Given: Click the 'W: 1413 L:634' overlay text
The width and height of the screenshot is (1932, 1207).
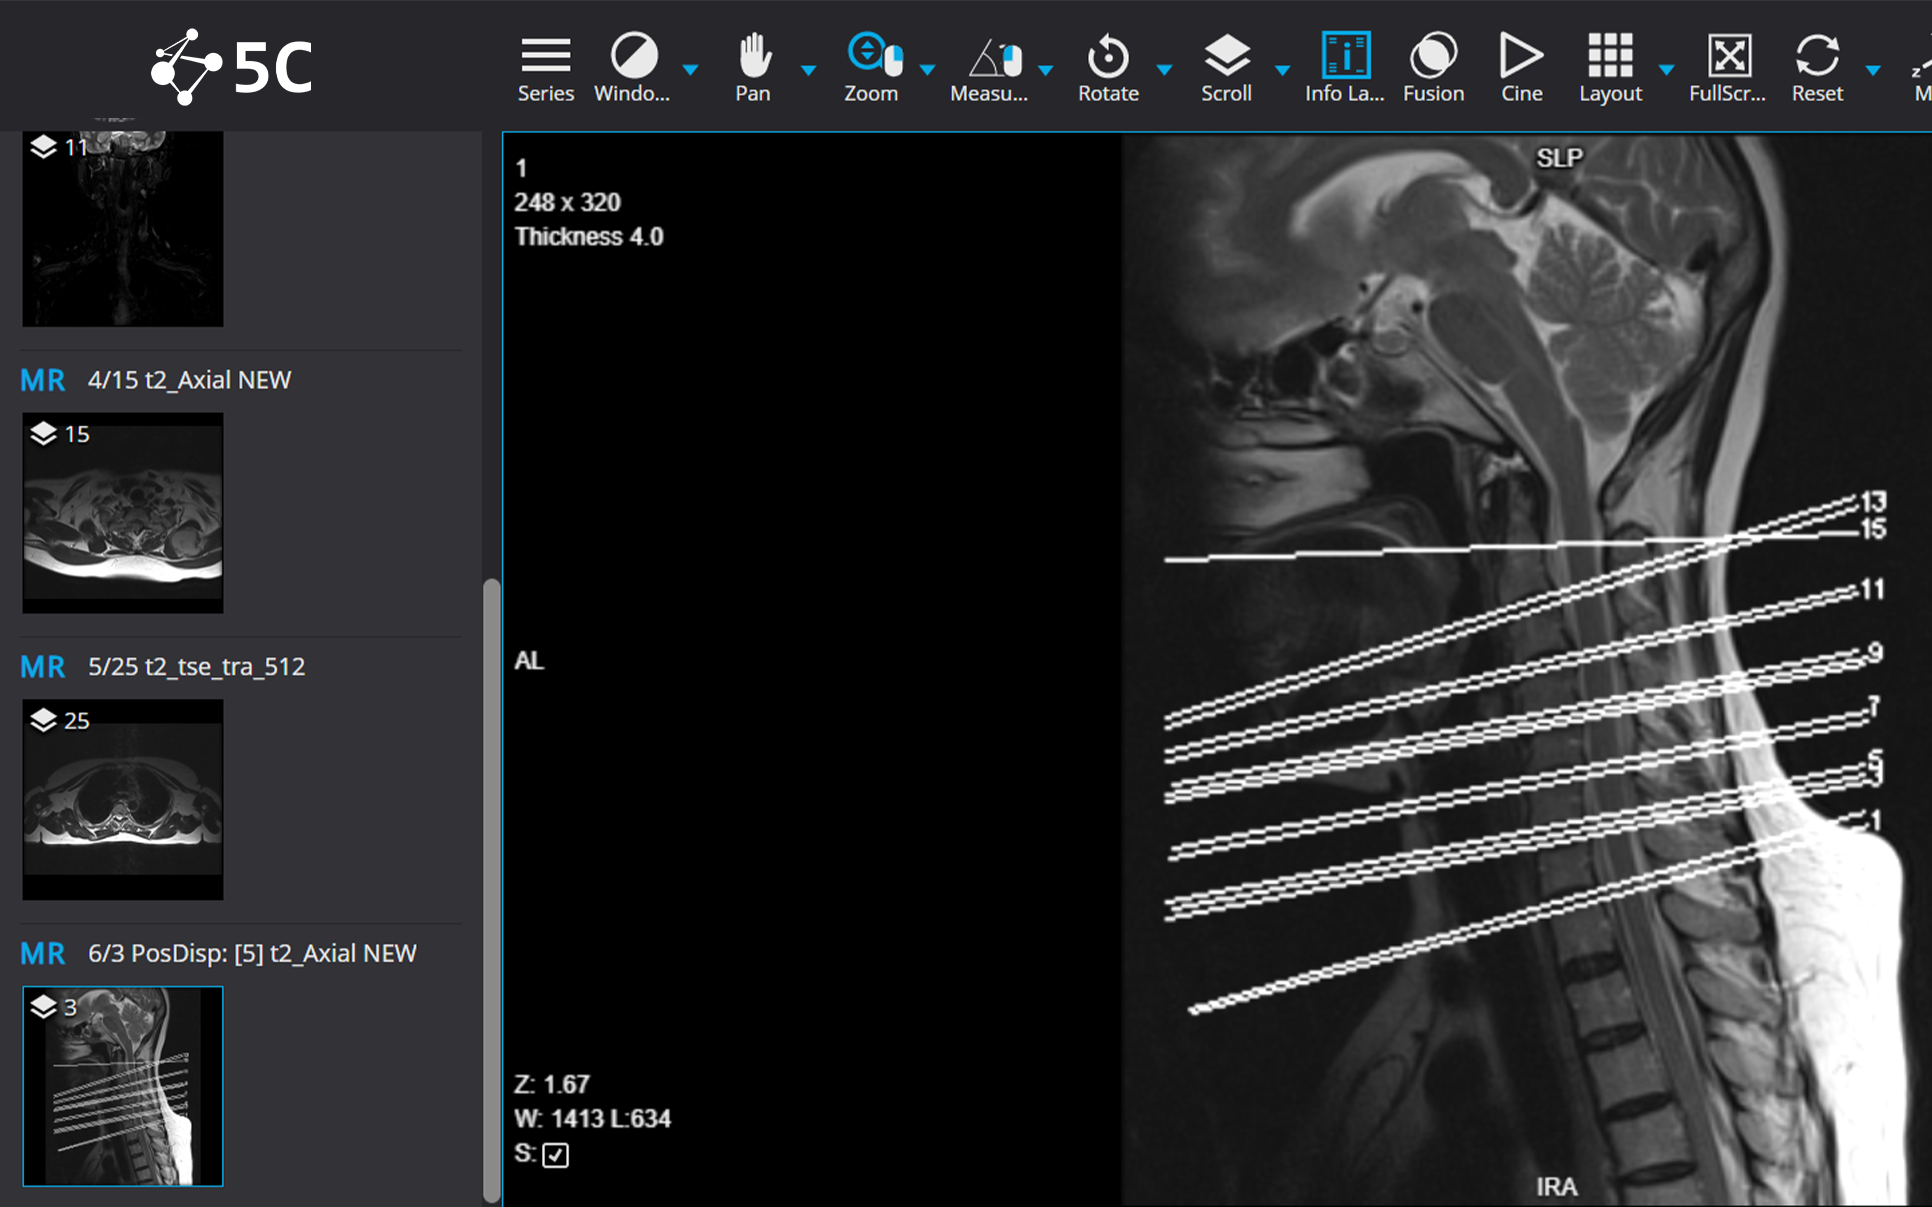Looking at the screenshot, I should tap(592, 1119).
